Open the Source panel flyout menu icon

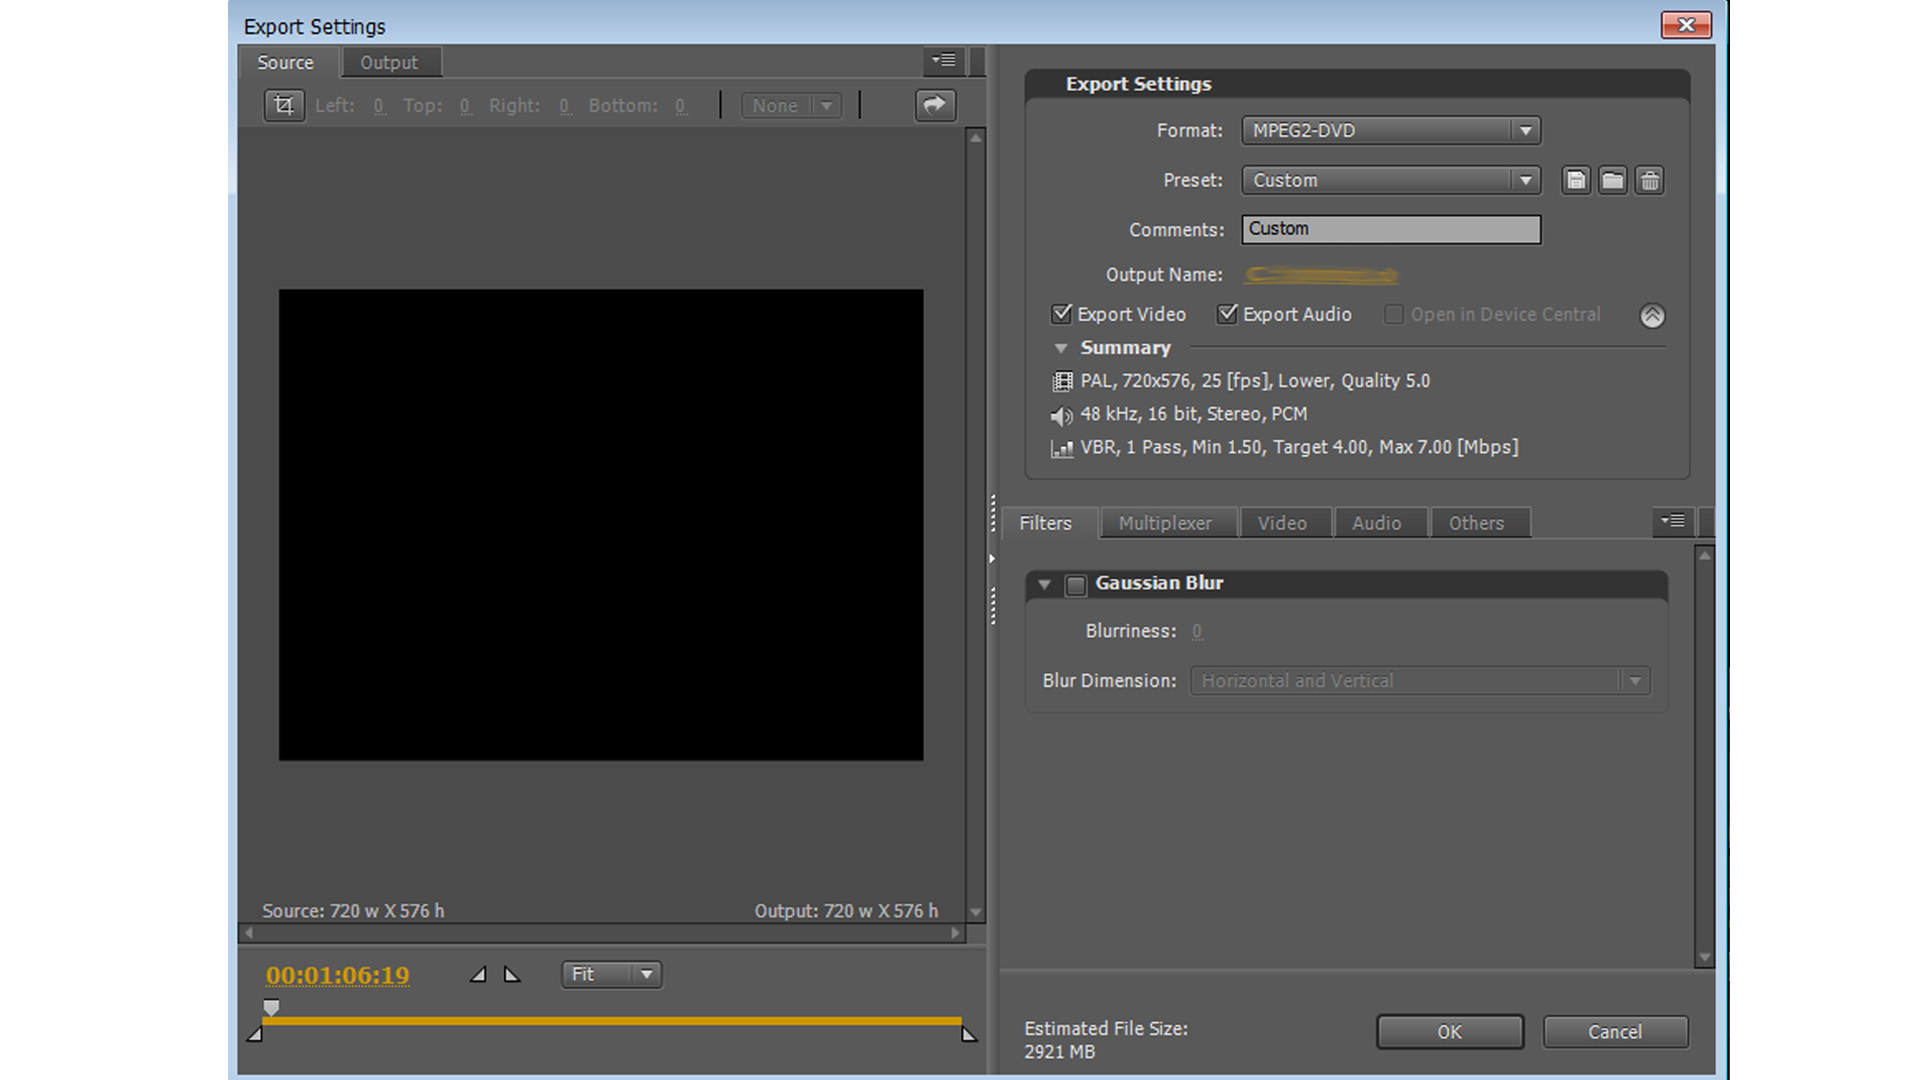944,61
